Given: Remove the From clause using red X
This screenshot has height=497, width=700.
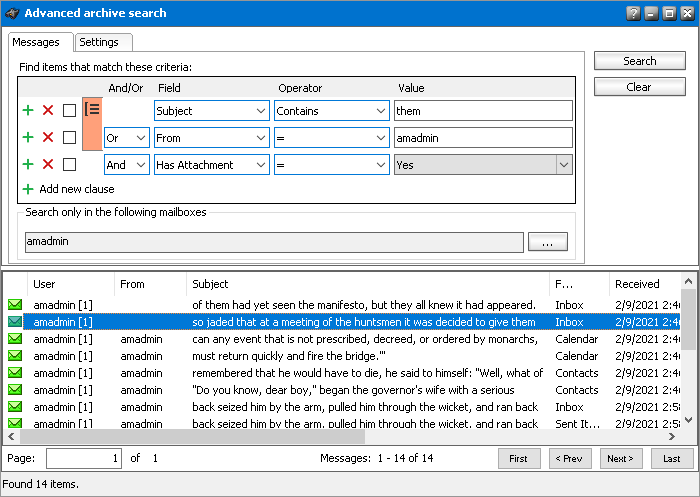Looking at the screenshot, I should [48, 137].
